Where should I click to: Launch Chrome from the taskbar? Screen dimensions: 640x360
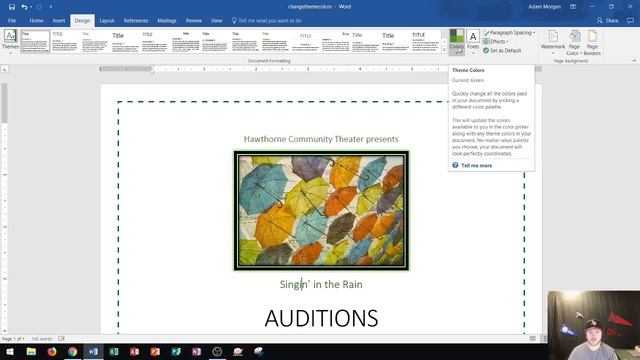(73, 351)
